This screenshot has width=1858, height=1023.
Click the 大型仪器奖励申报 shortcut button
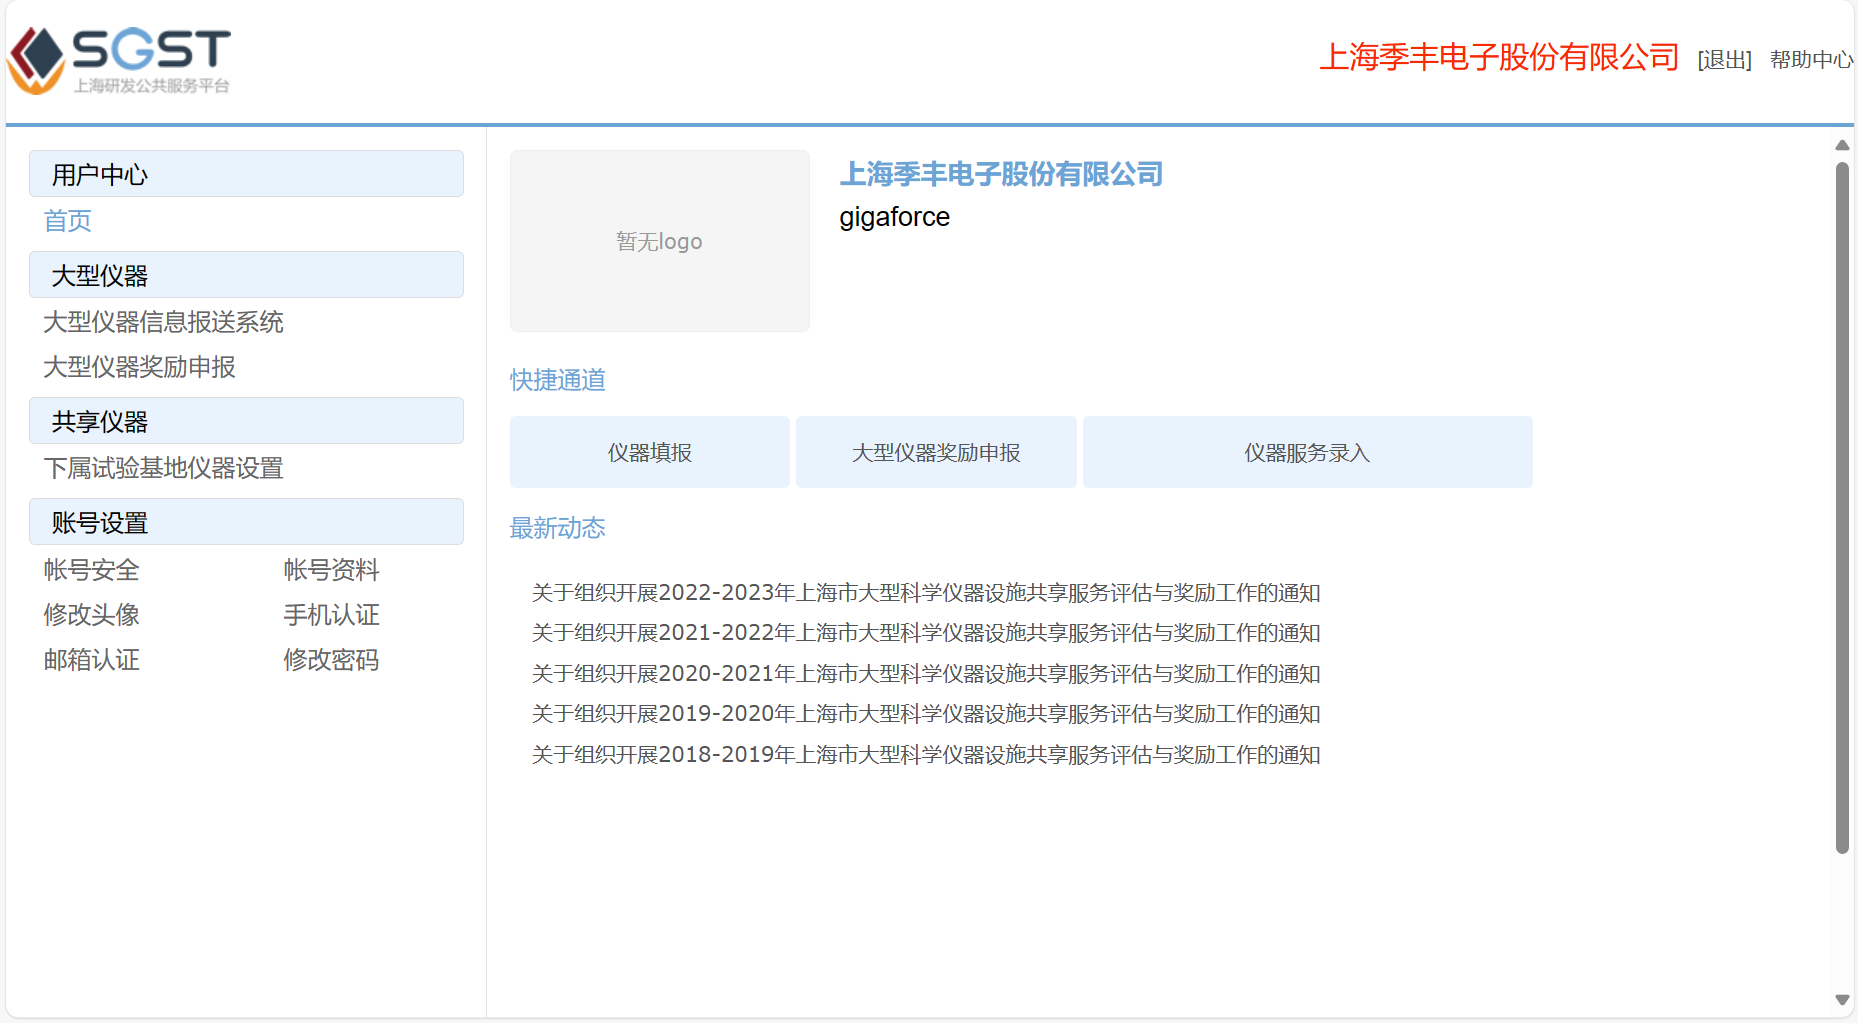(x=936, y=452)
